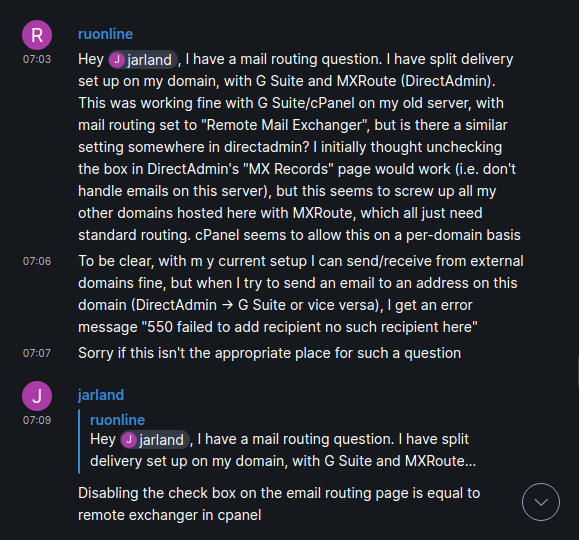Click the "Sorry if this isn't the appropriate" message
The width and height of the screenshot is (579, 540).
pyautogui.click(x=270, y=353)
